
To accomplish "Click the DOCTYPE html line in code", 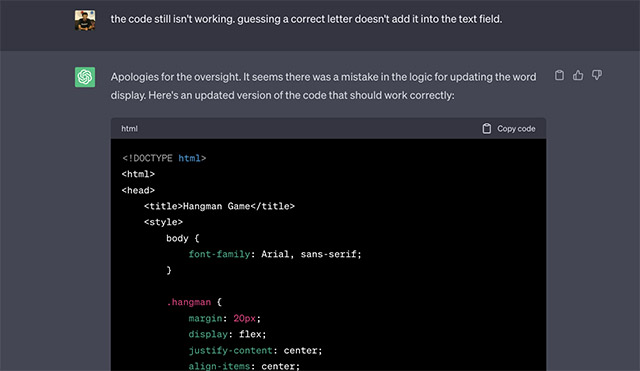I will [164, 158].
